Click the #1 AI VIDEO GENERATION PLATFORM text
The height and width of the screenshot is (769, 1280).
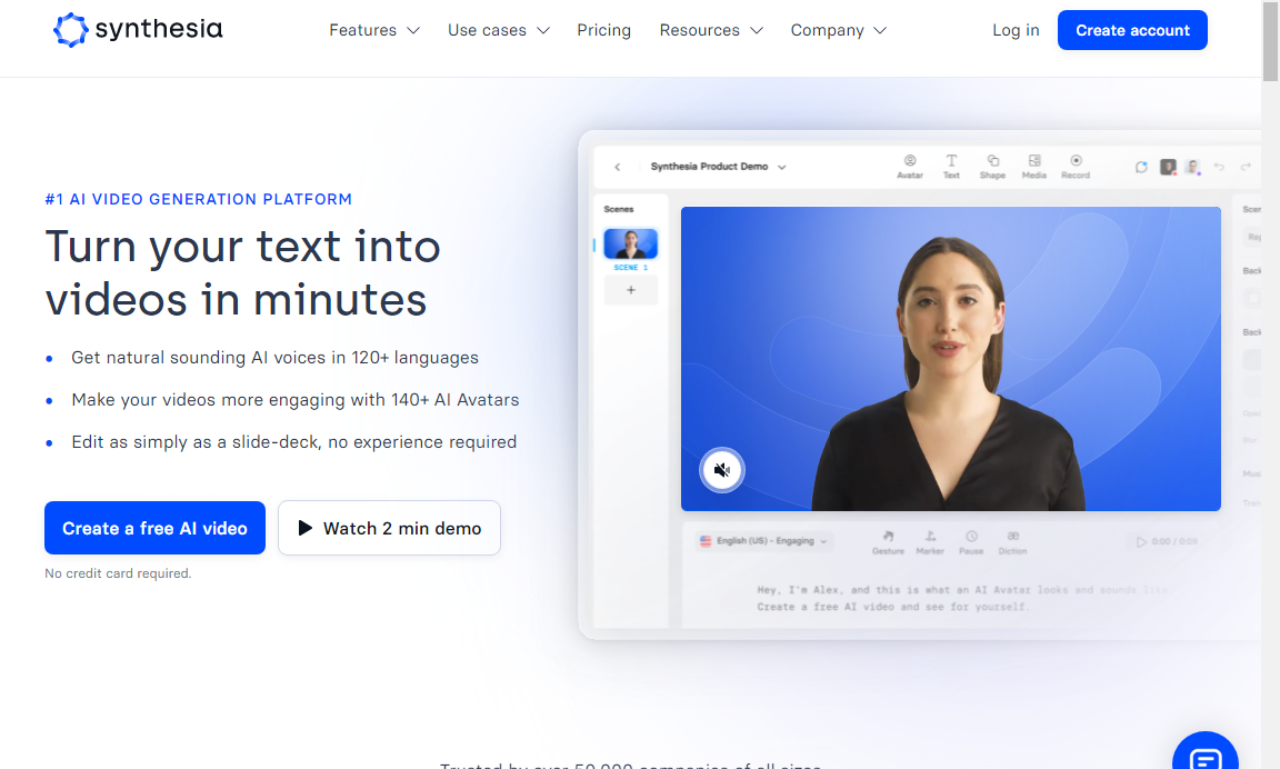coord(199,199)
